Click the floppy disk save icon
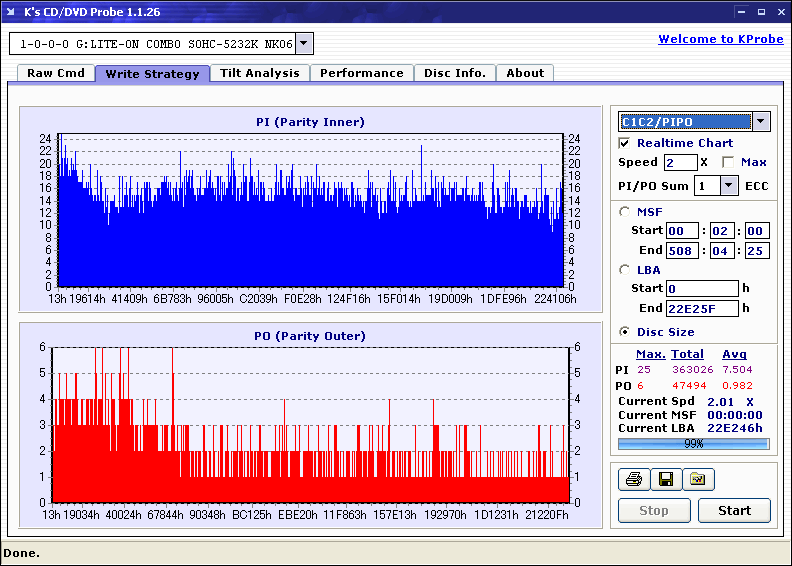Screen dimensions: 792x566 pos(665,480)
